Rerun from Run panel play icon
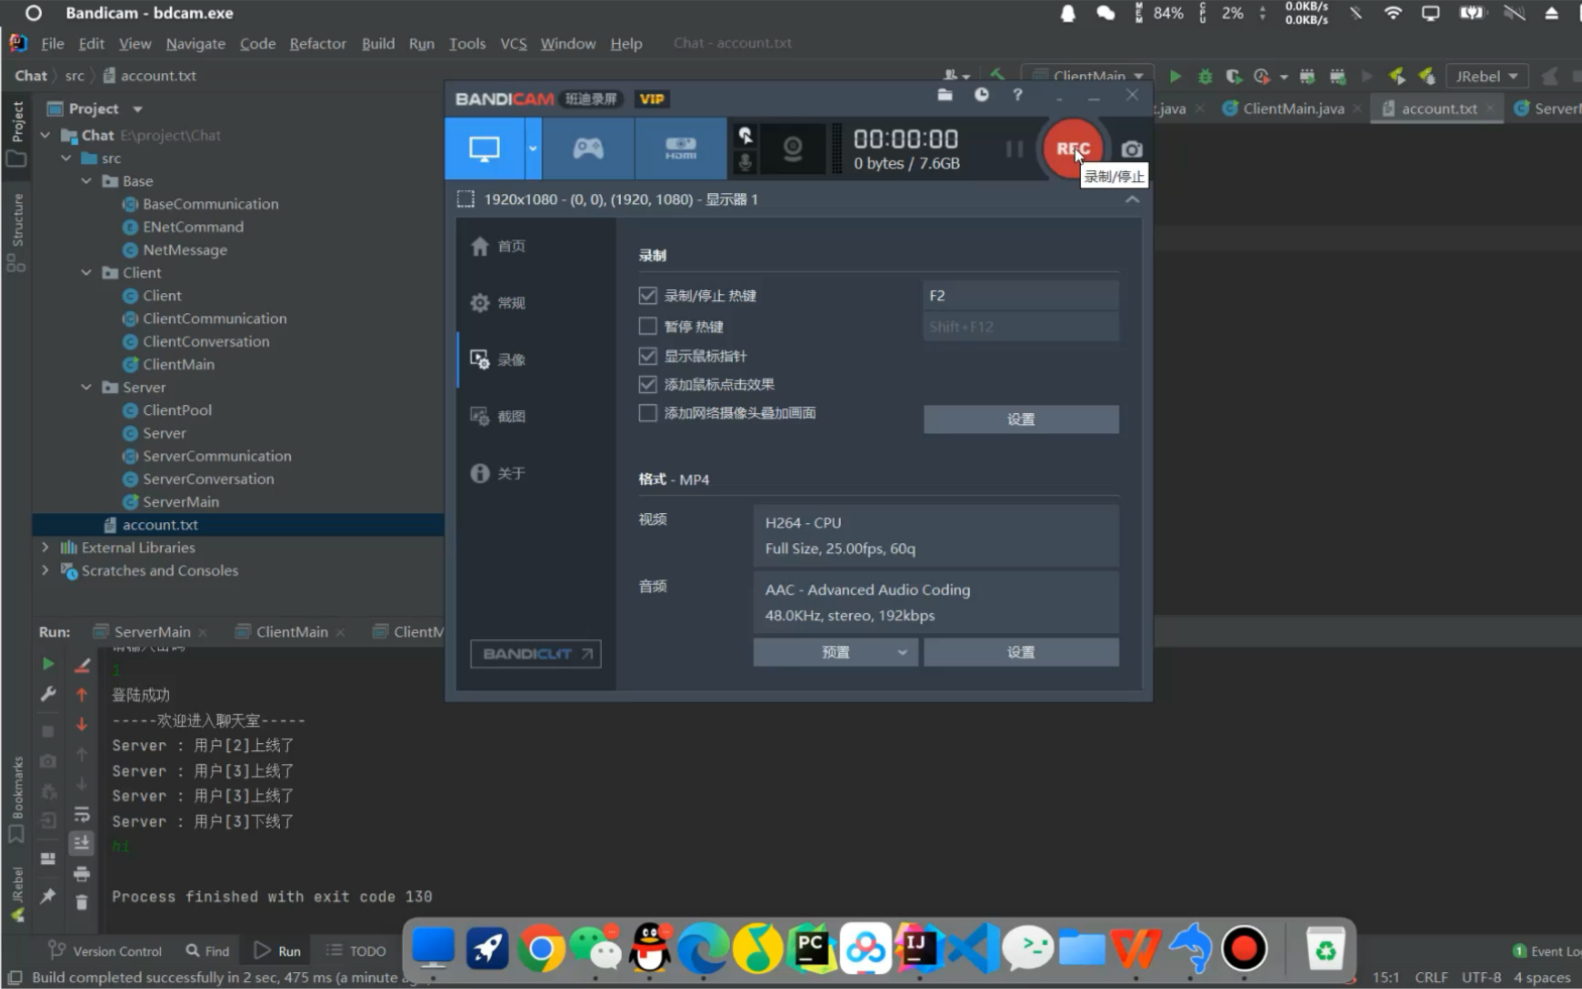This screenshot has height=989, width=1582. [47, 664]
